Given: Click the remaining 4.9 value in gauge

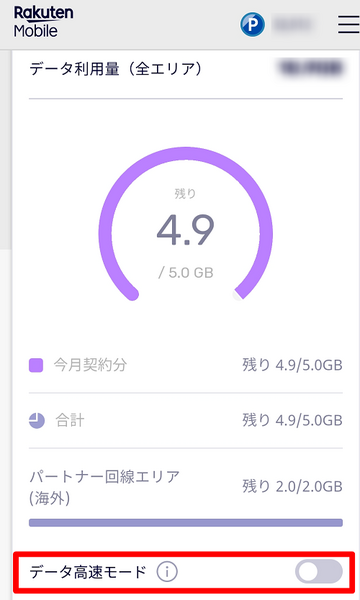Looking at the screenshot, I should click(186, 230).
